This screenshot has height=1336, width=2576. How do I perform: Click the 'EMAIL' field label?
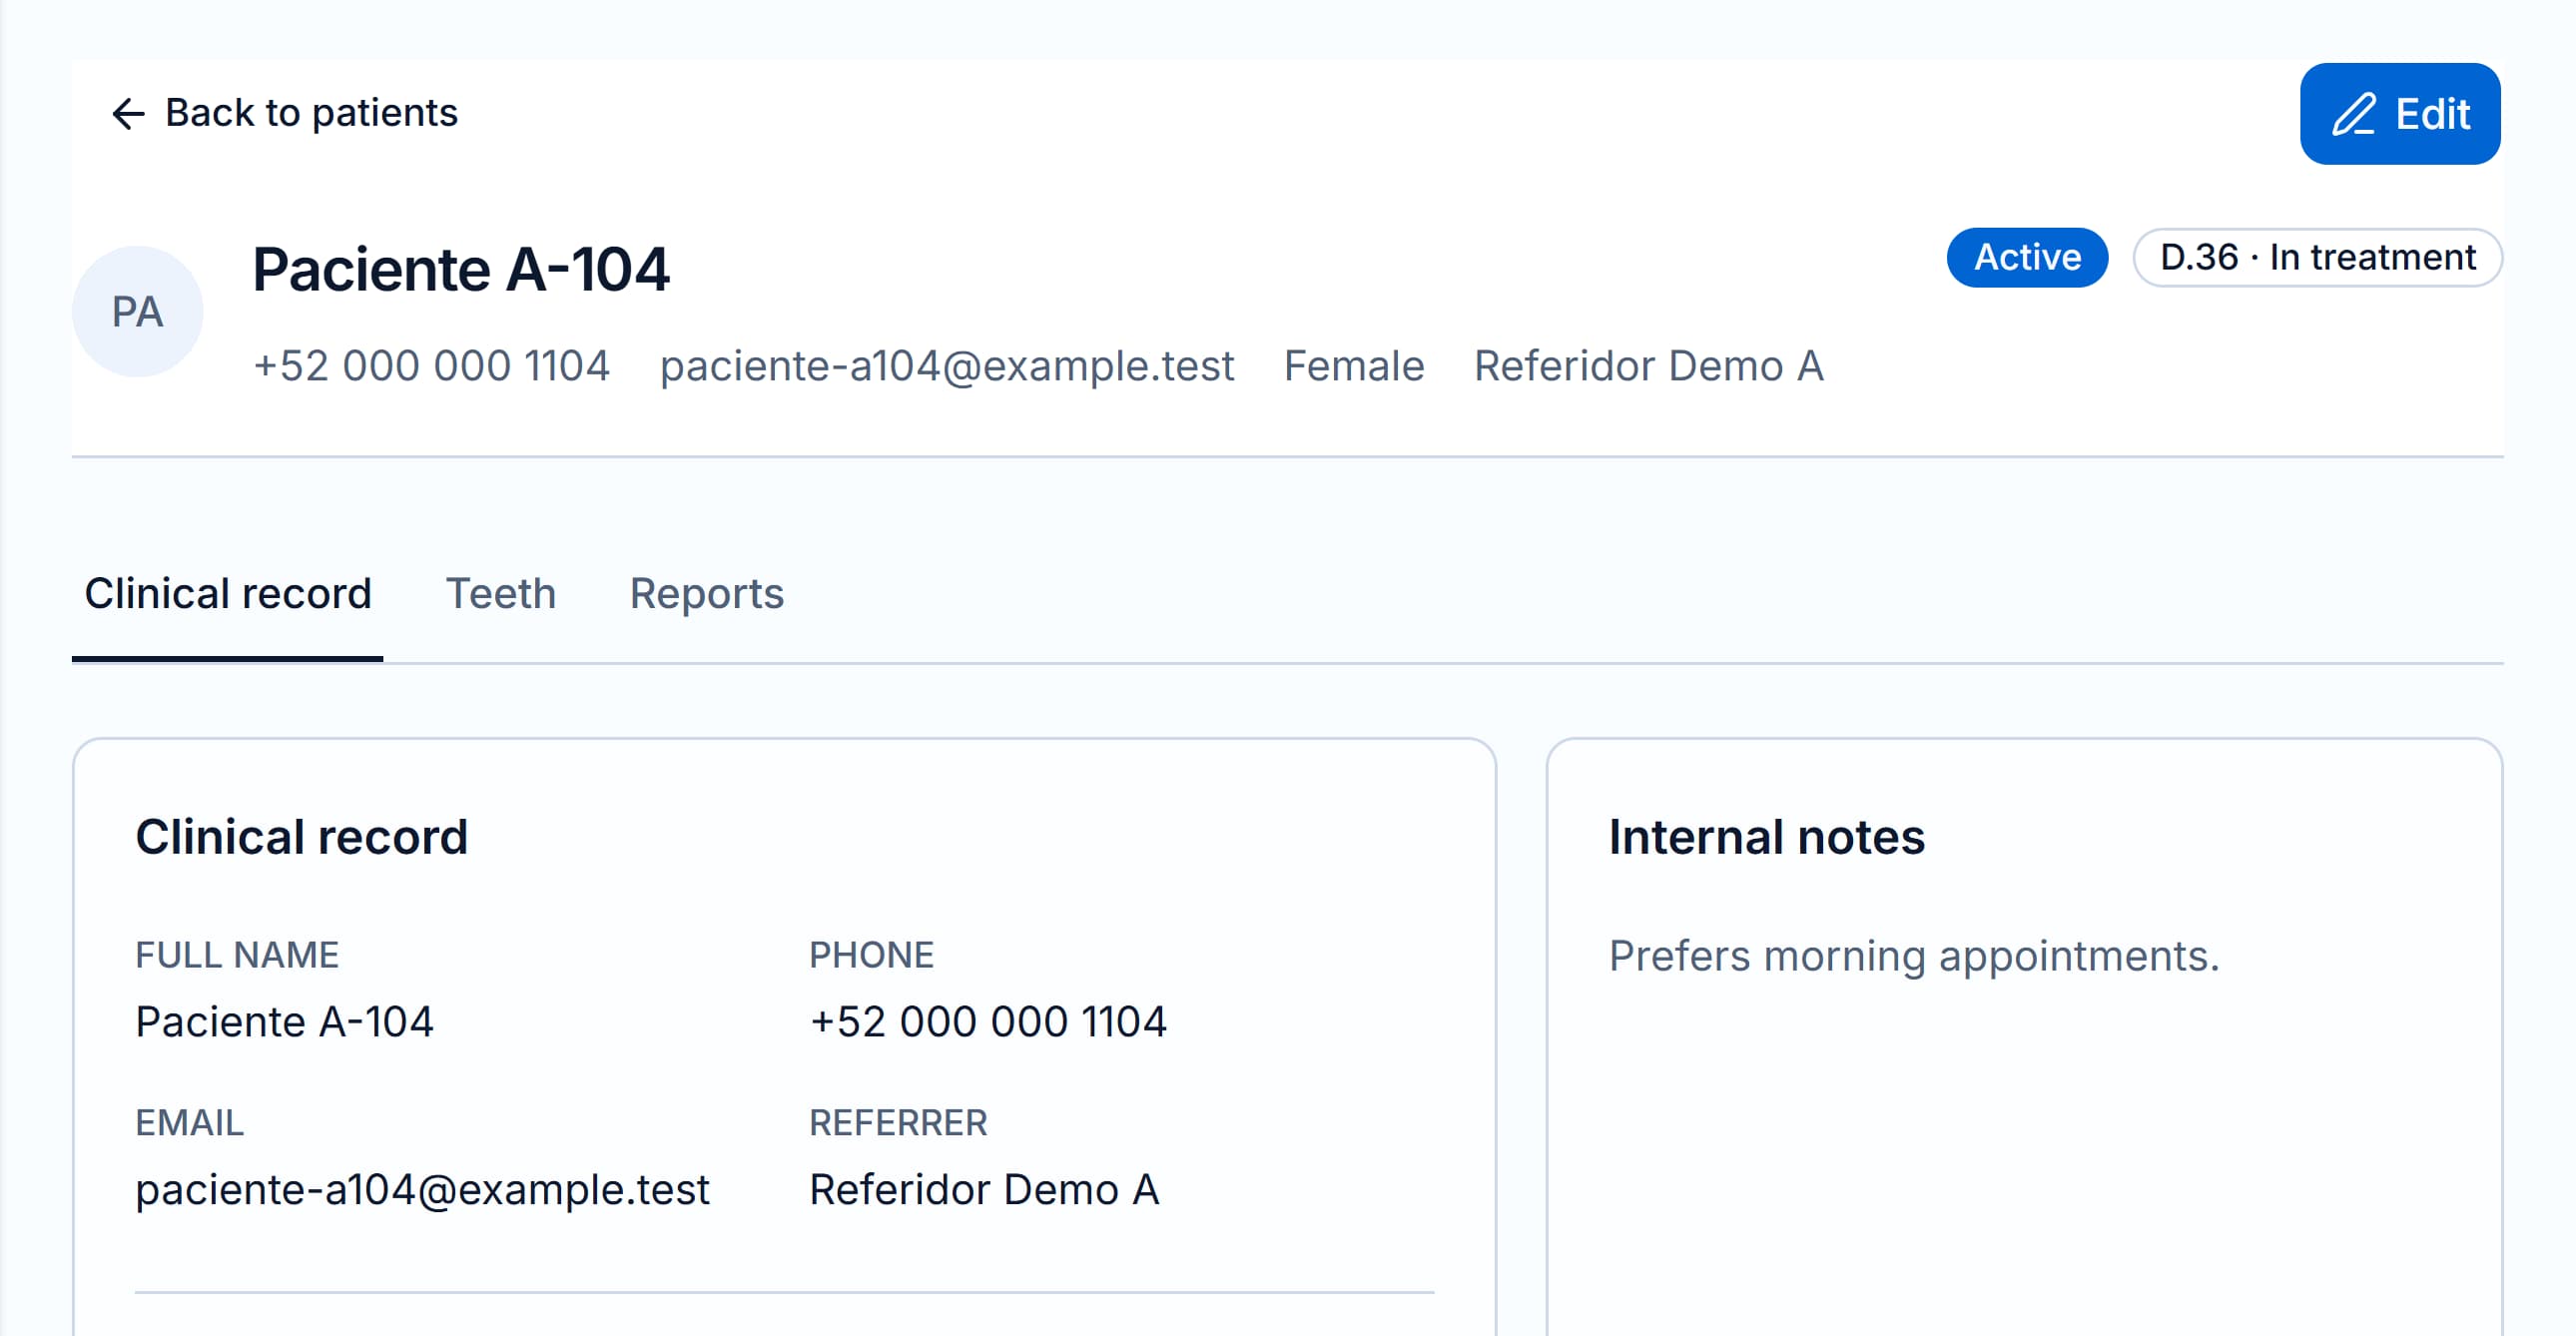tap(189, 1123)
